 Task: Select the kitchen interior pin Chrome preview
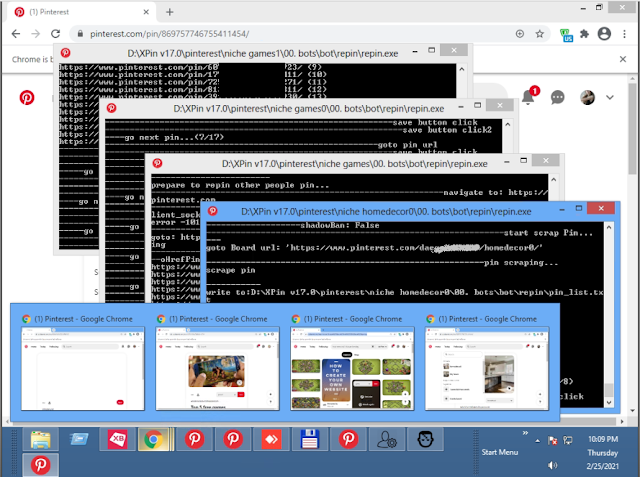(x=487, y=368)
